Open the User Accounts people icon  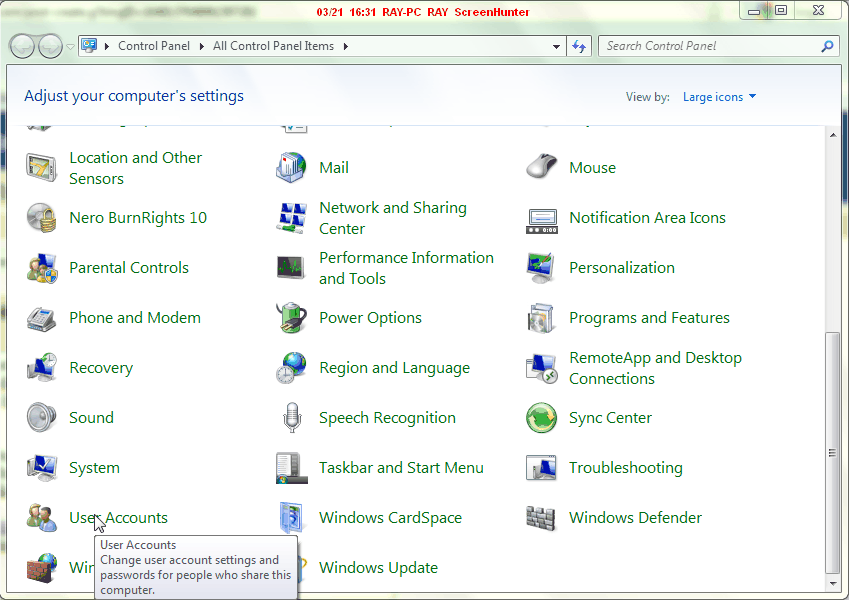41,518
